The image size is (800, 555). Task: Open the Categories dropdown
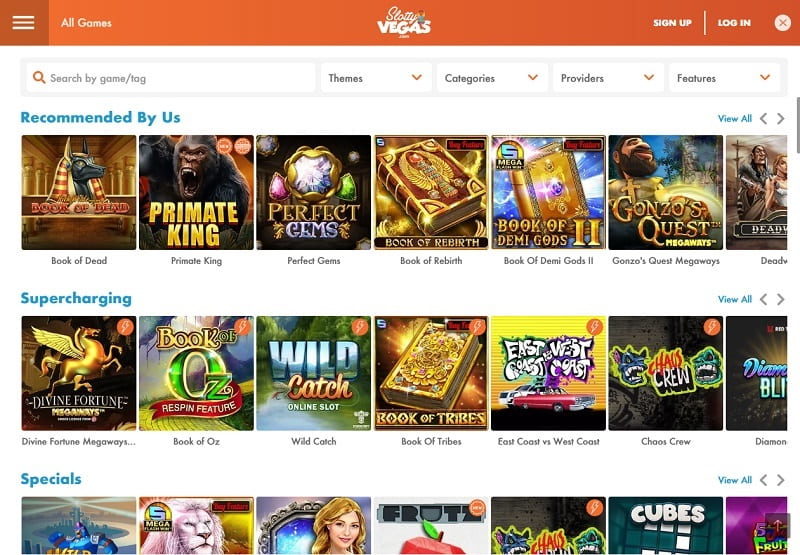click(492, 78)
